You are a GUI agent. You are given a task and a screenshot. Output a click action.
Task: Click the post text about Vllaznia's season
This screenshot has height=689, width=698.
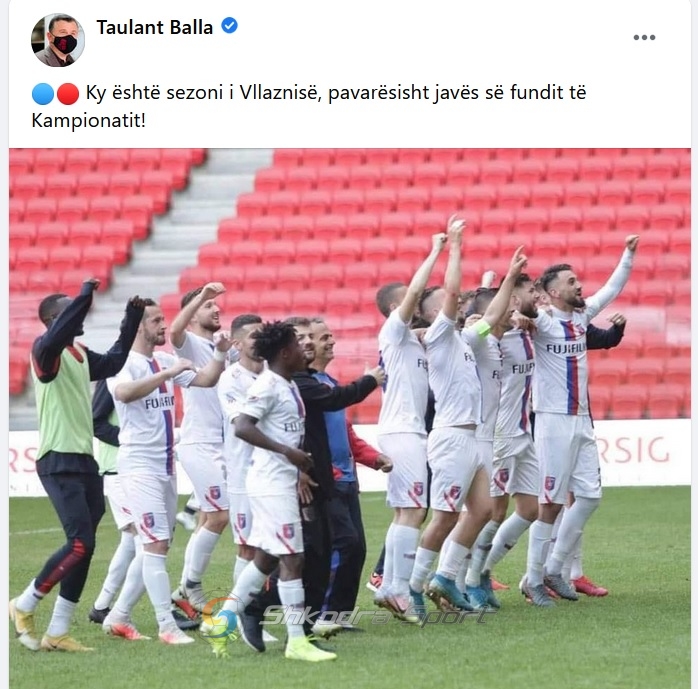309,106
